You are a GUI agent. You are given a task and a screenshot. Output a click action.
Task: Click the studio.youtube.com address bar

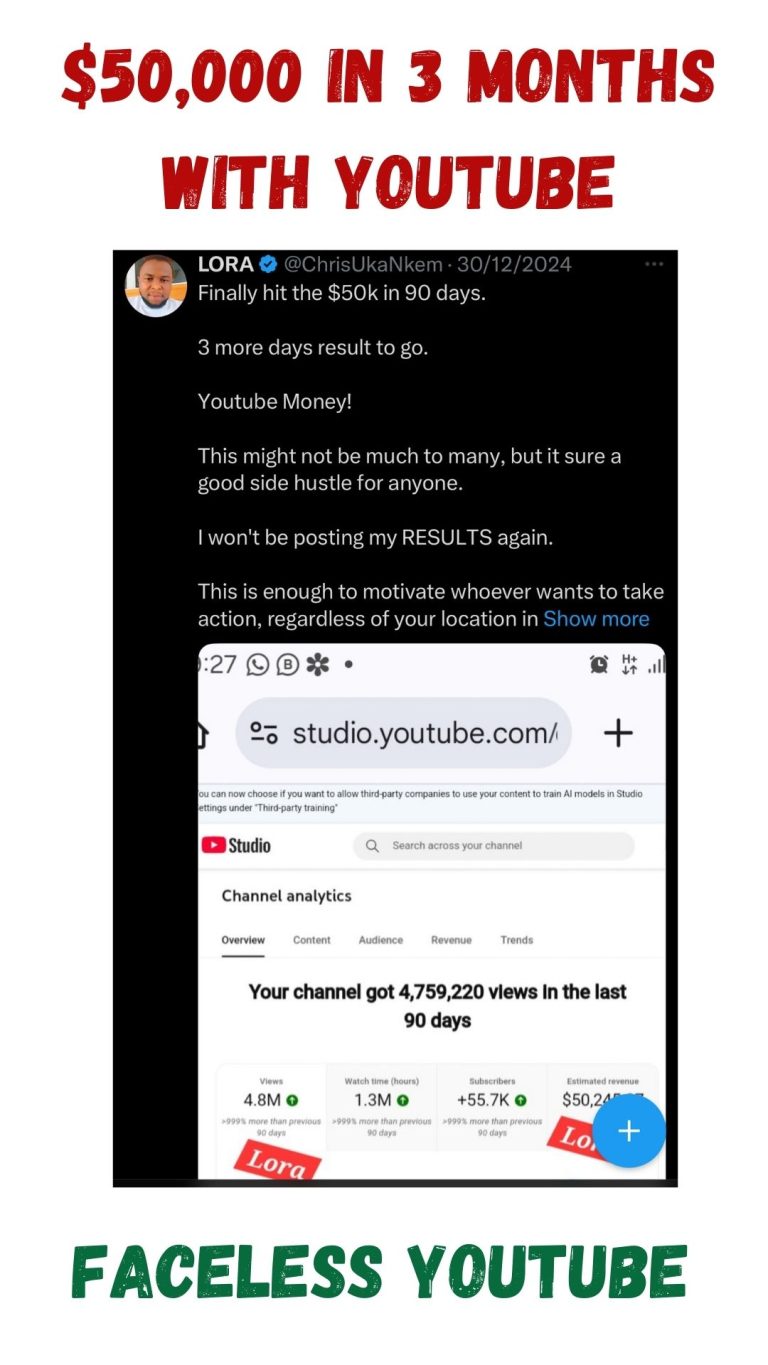404,733
